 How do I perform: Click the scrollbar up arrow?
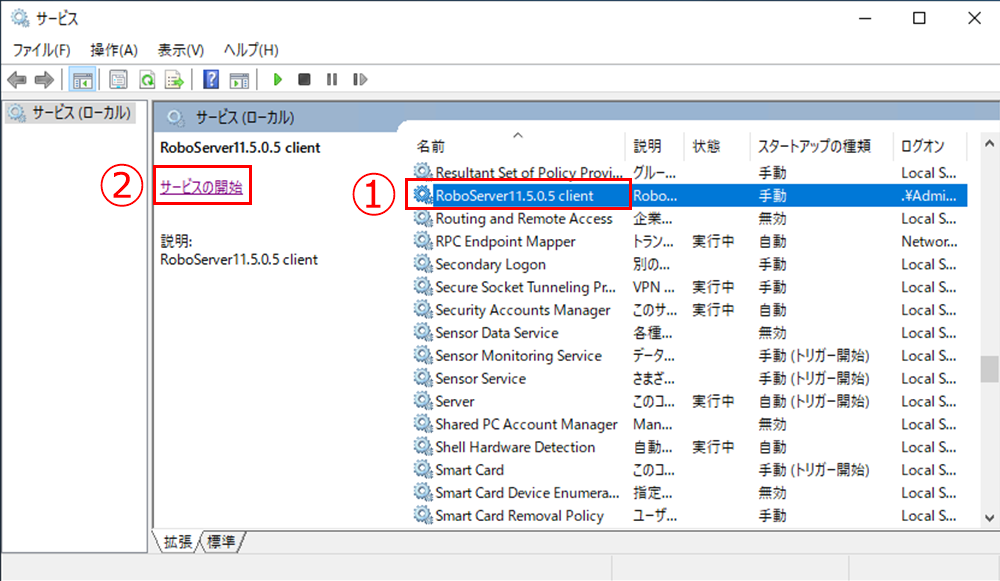pos(989,143)
